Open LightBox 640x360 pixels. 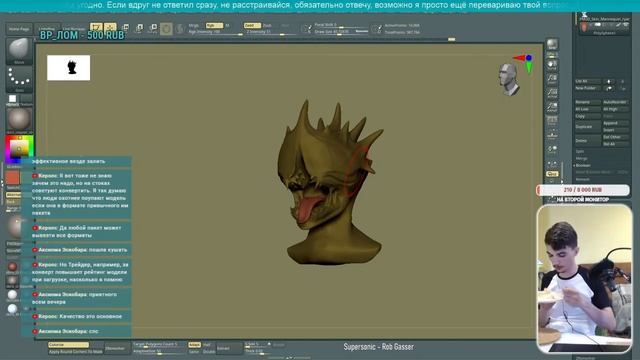[47, 29]
